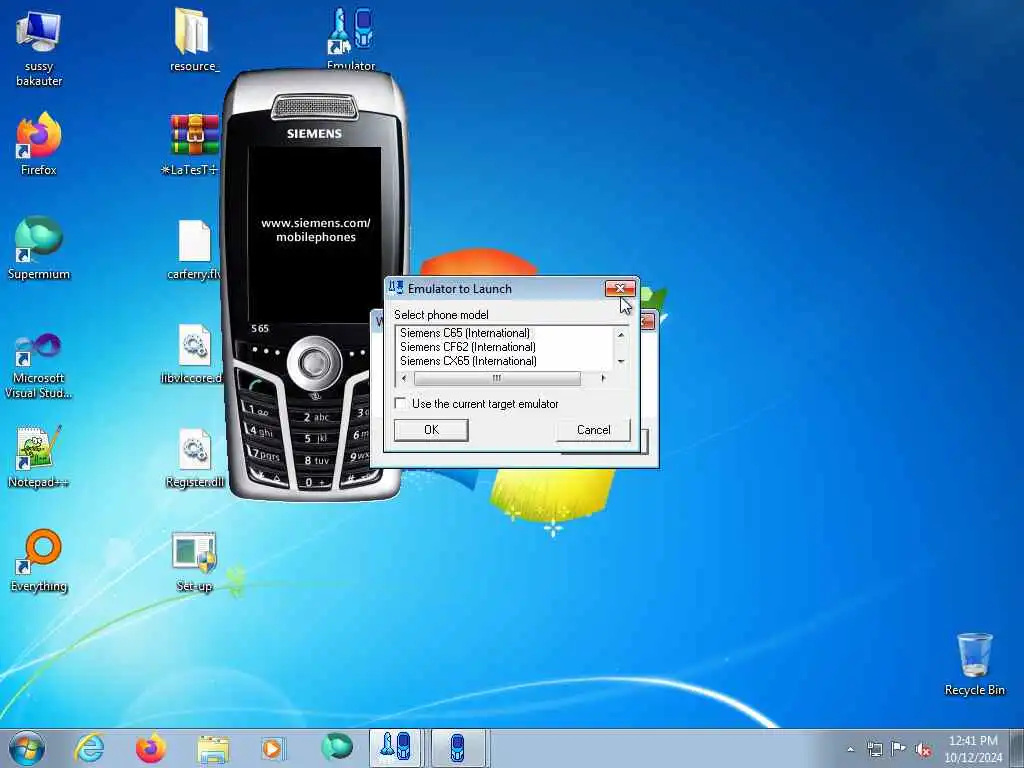This screenshot has height=768, width=1024.
Task: Click the horizontal scrollbar thumb
Action: tap(497, 378)
